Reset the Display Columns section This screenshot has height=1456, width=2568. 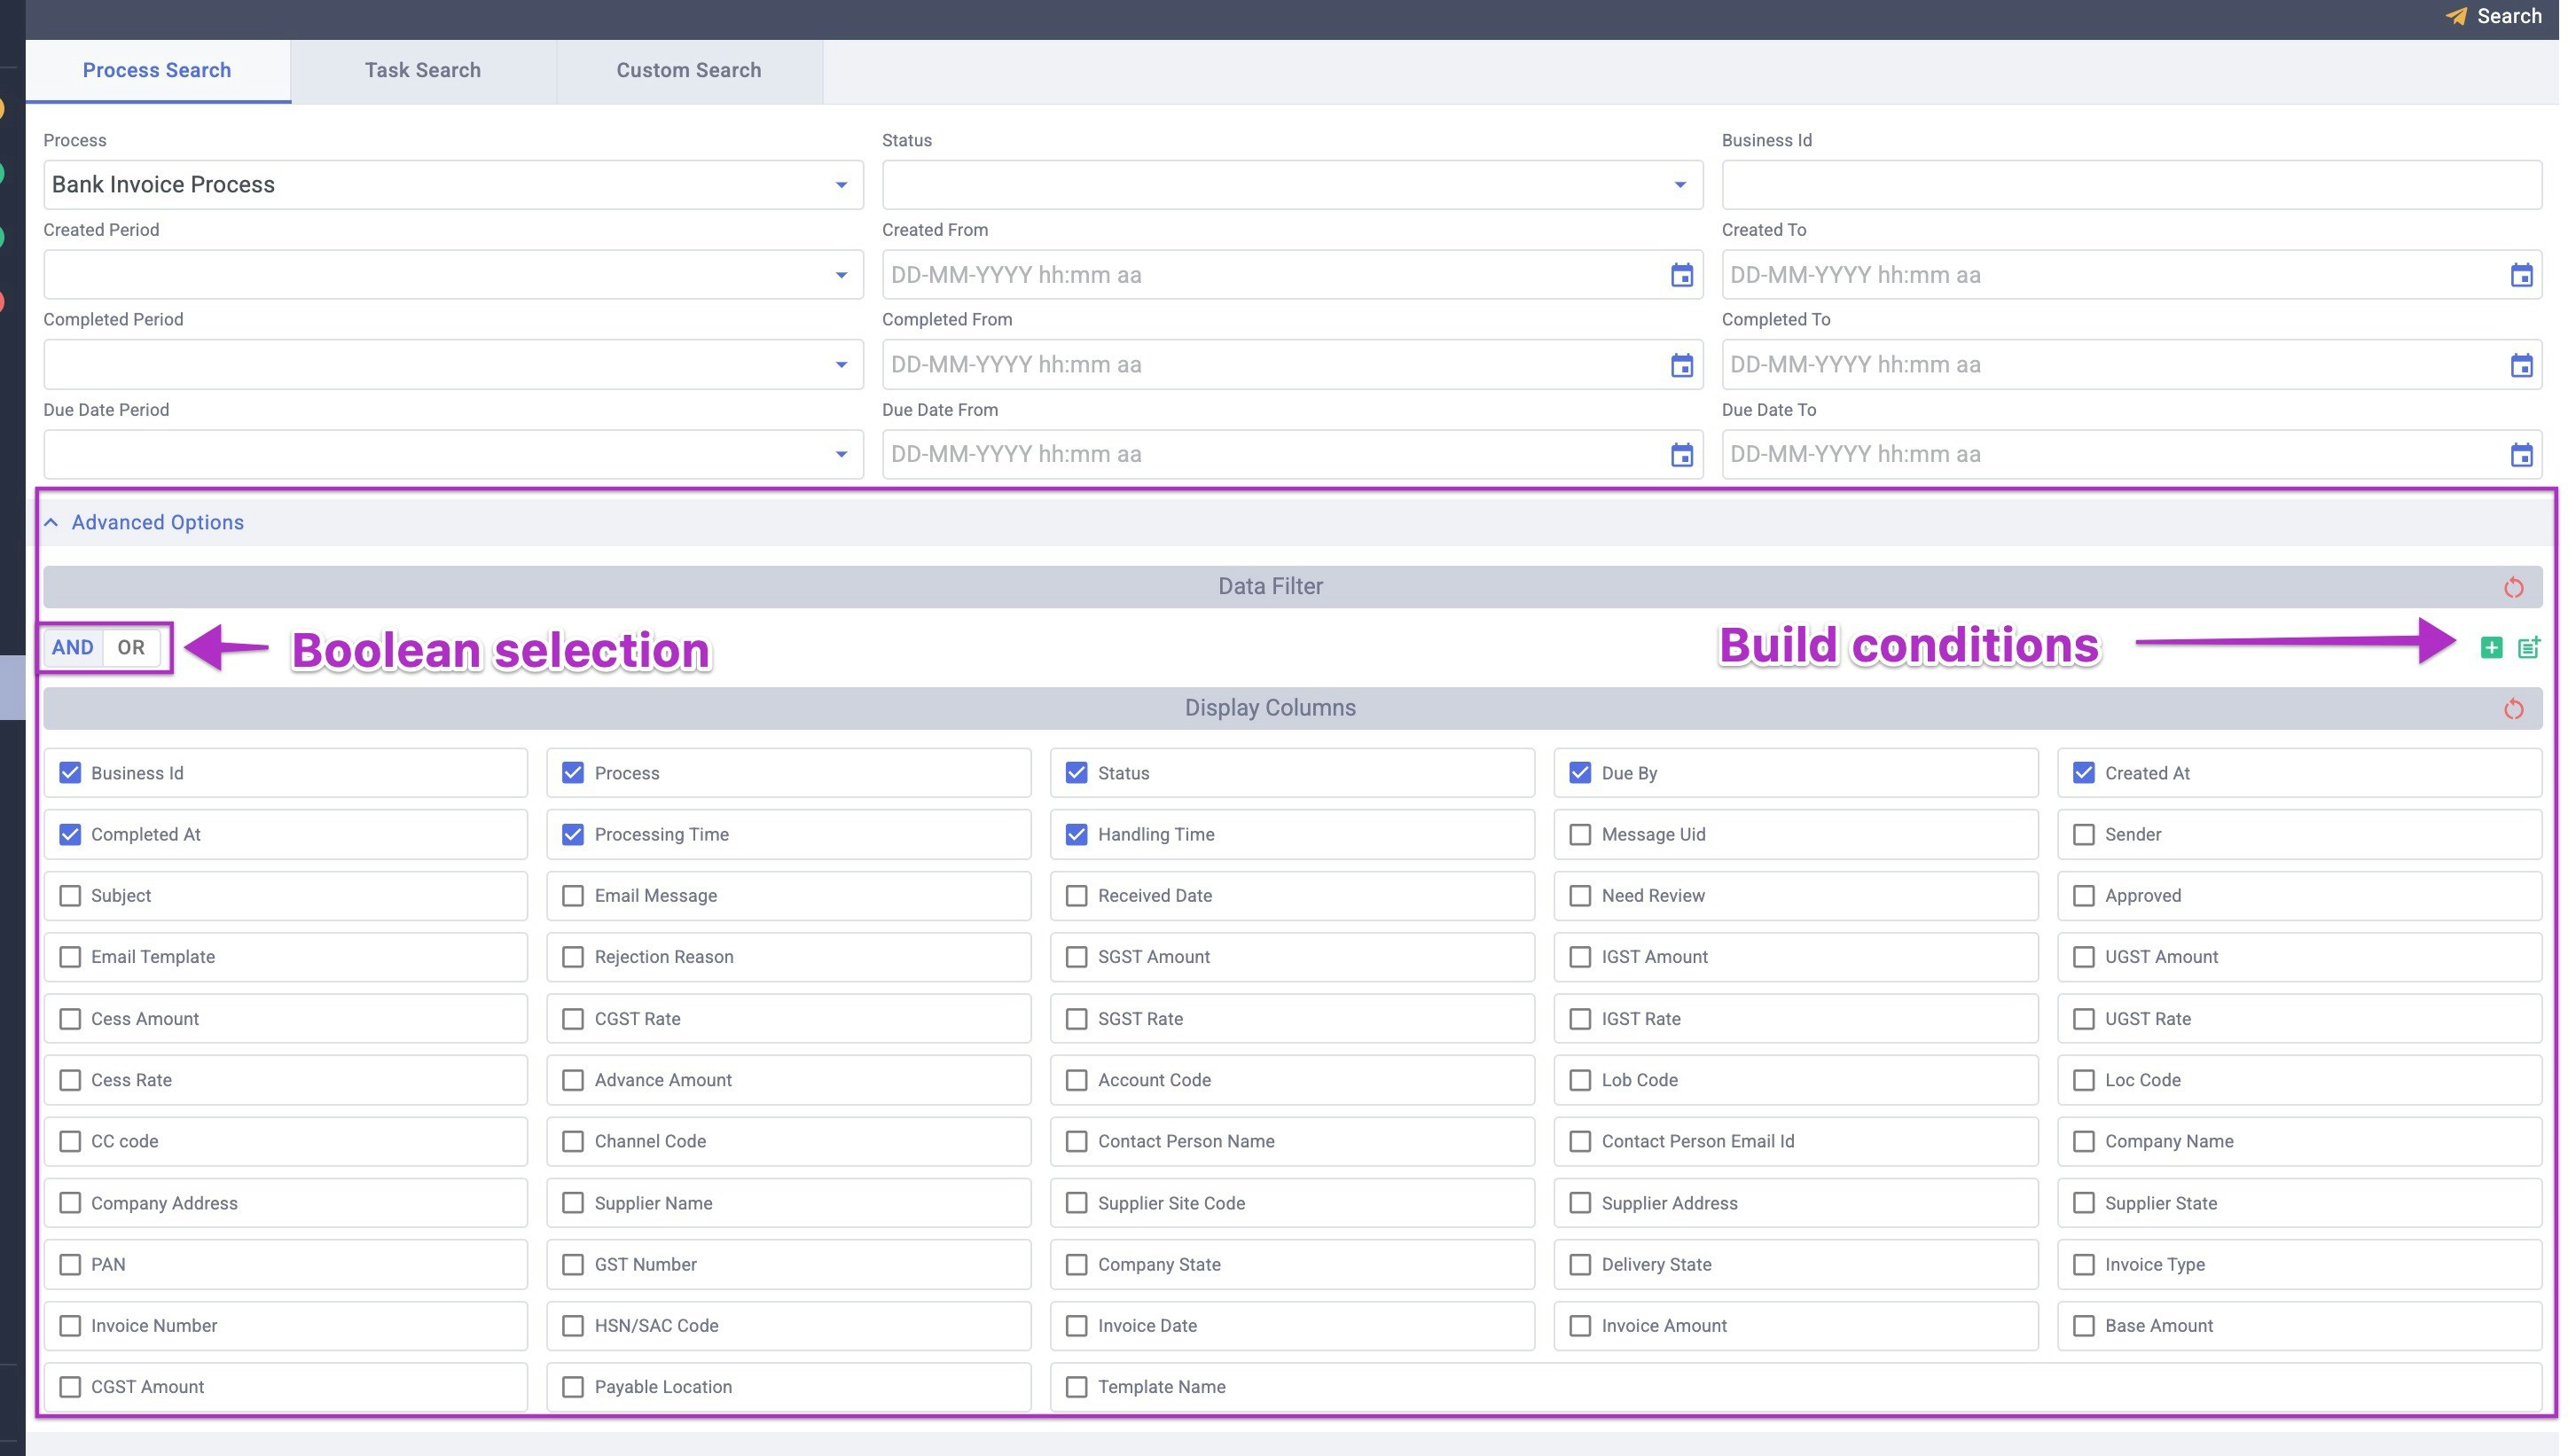click(2513, 709)
